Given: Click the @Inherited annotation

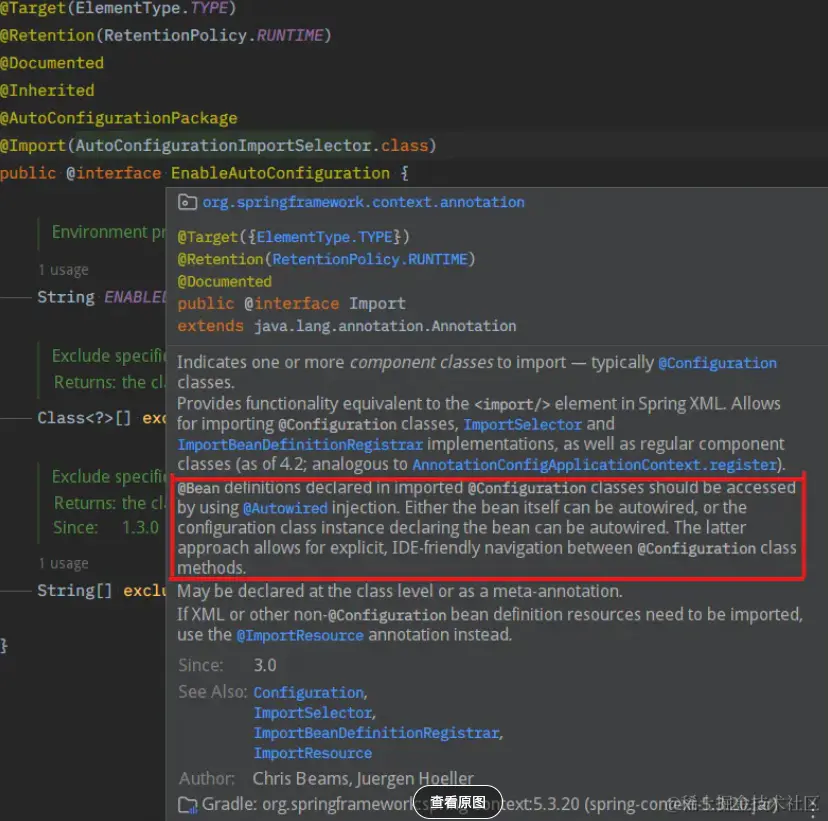Looking at the screenshot, I should 47,90.
